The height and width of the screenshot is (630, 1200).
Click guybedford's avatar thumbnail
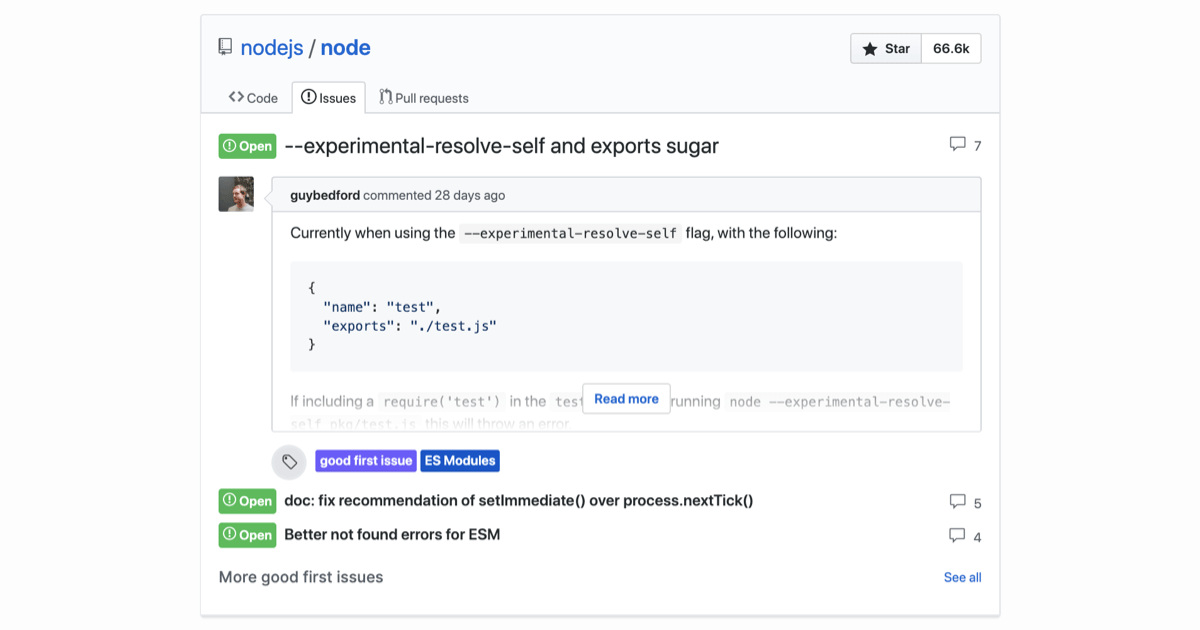(236, 194)
